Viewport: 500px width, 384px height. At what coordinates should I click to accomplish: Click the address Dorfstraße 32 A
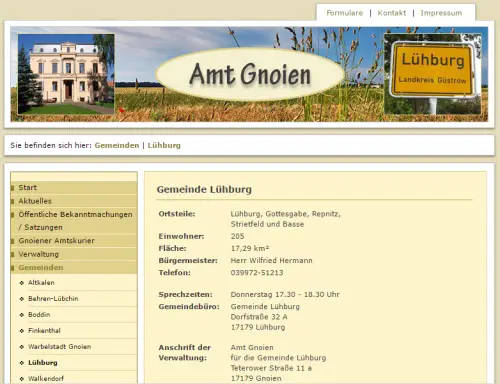pyautogui.click(x=259, y=317)
